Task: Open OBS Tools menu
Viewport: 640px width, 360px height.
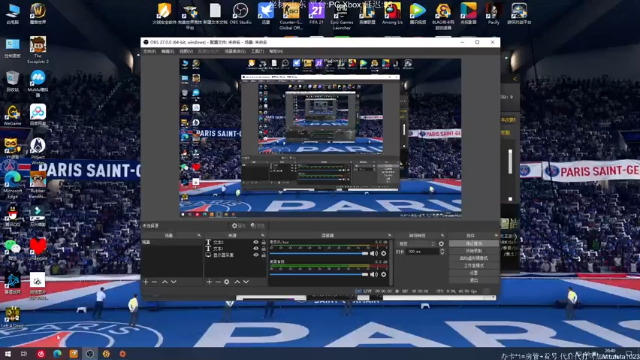Action: (x=258, y=51)
